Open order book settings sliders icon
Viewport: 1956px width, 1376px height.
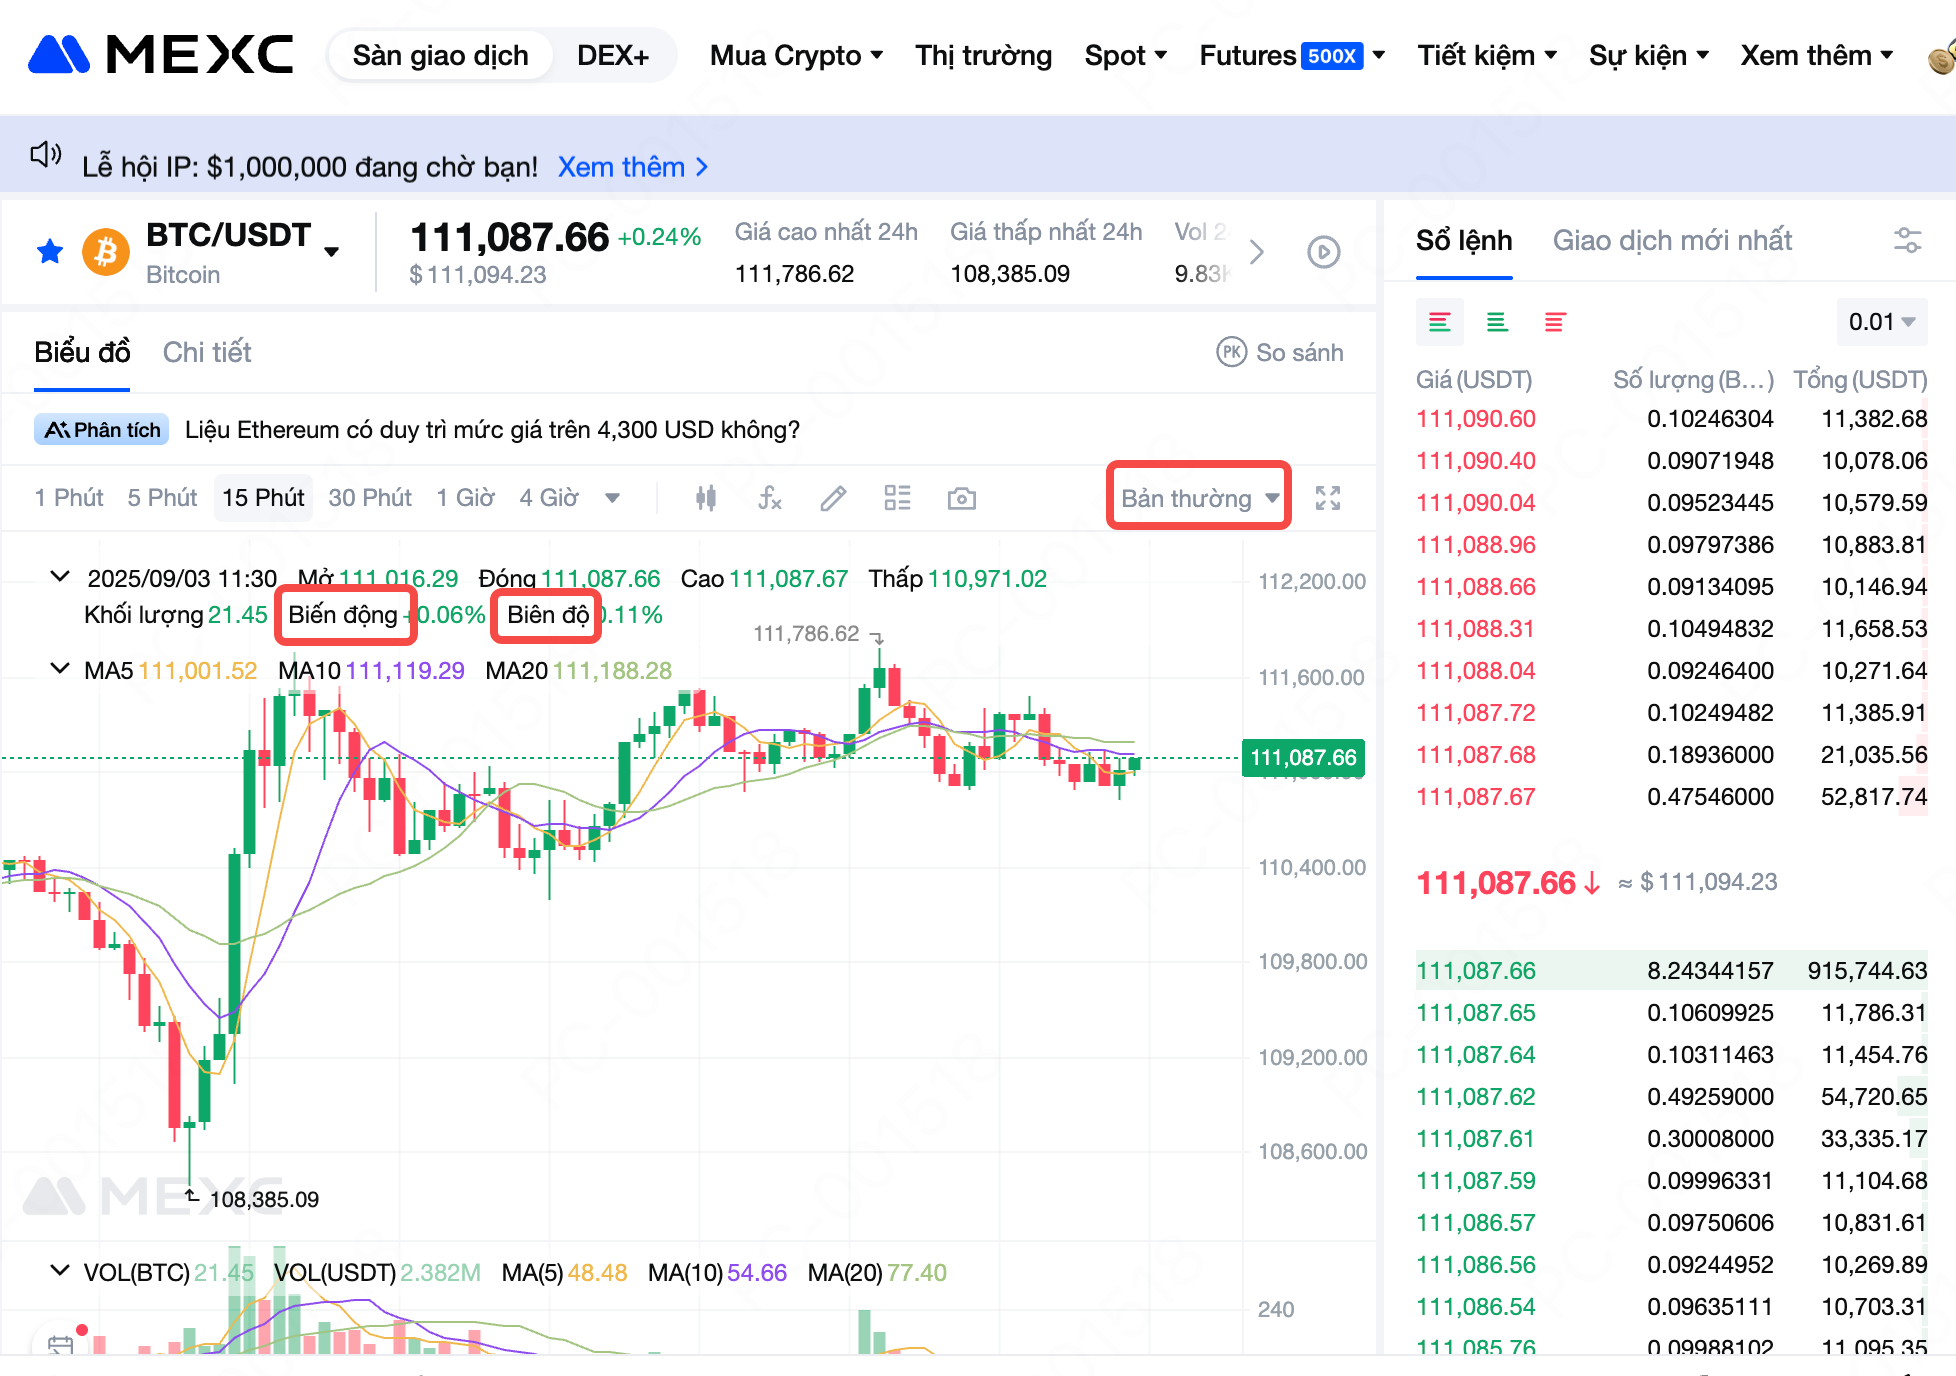1907,240
